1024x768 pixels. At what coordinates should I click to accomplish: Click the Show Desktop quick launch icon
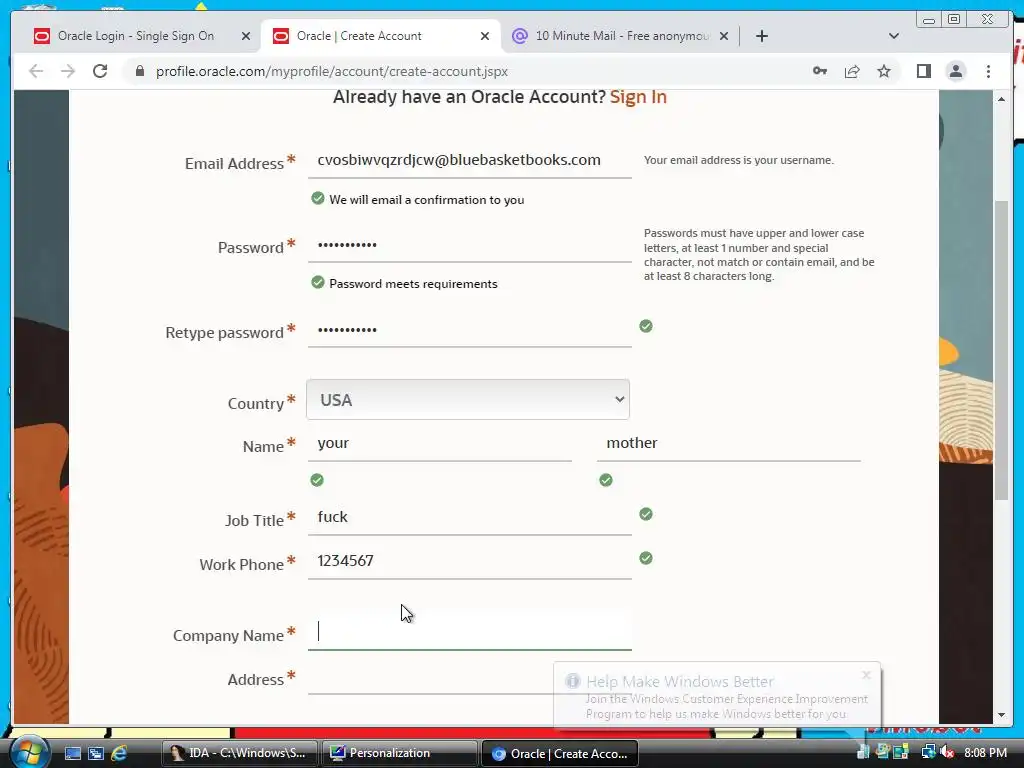click(x=72, y=753)
